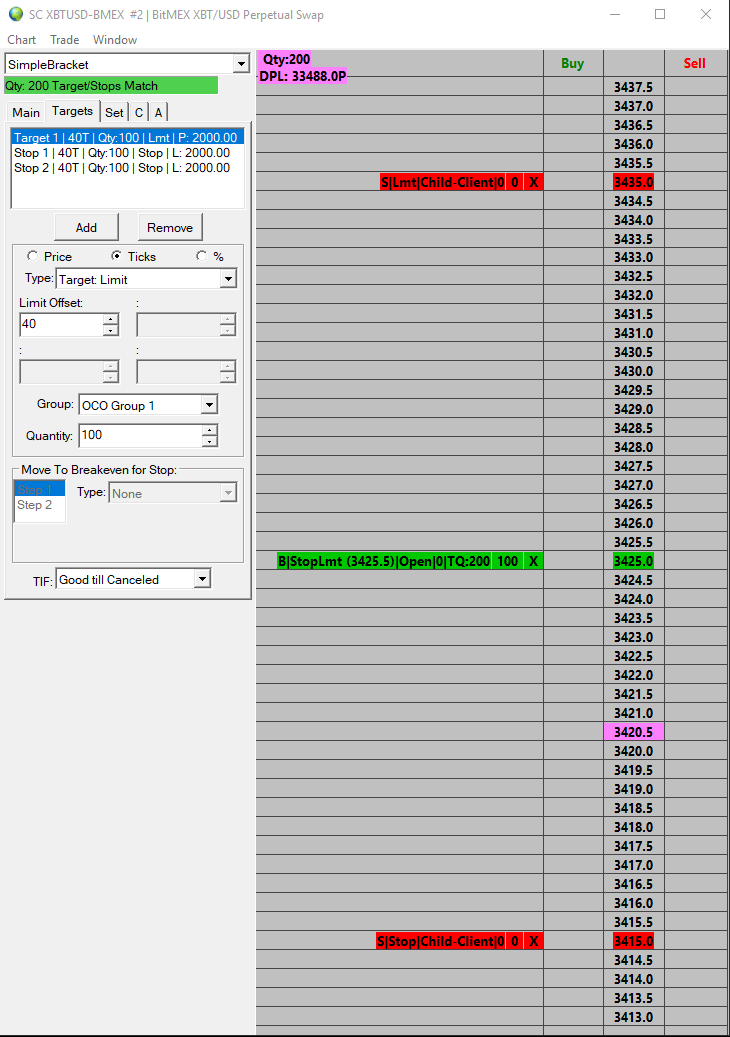
Task: Click the S|Stop|Child-Client order label
Action: (440, 941)
